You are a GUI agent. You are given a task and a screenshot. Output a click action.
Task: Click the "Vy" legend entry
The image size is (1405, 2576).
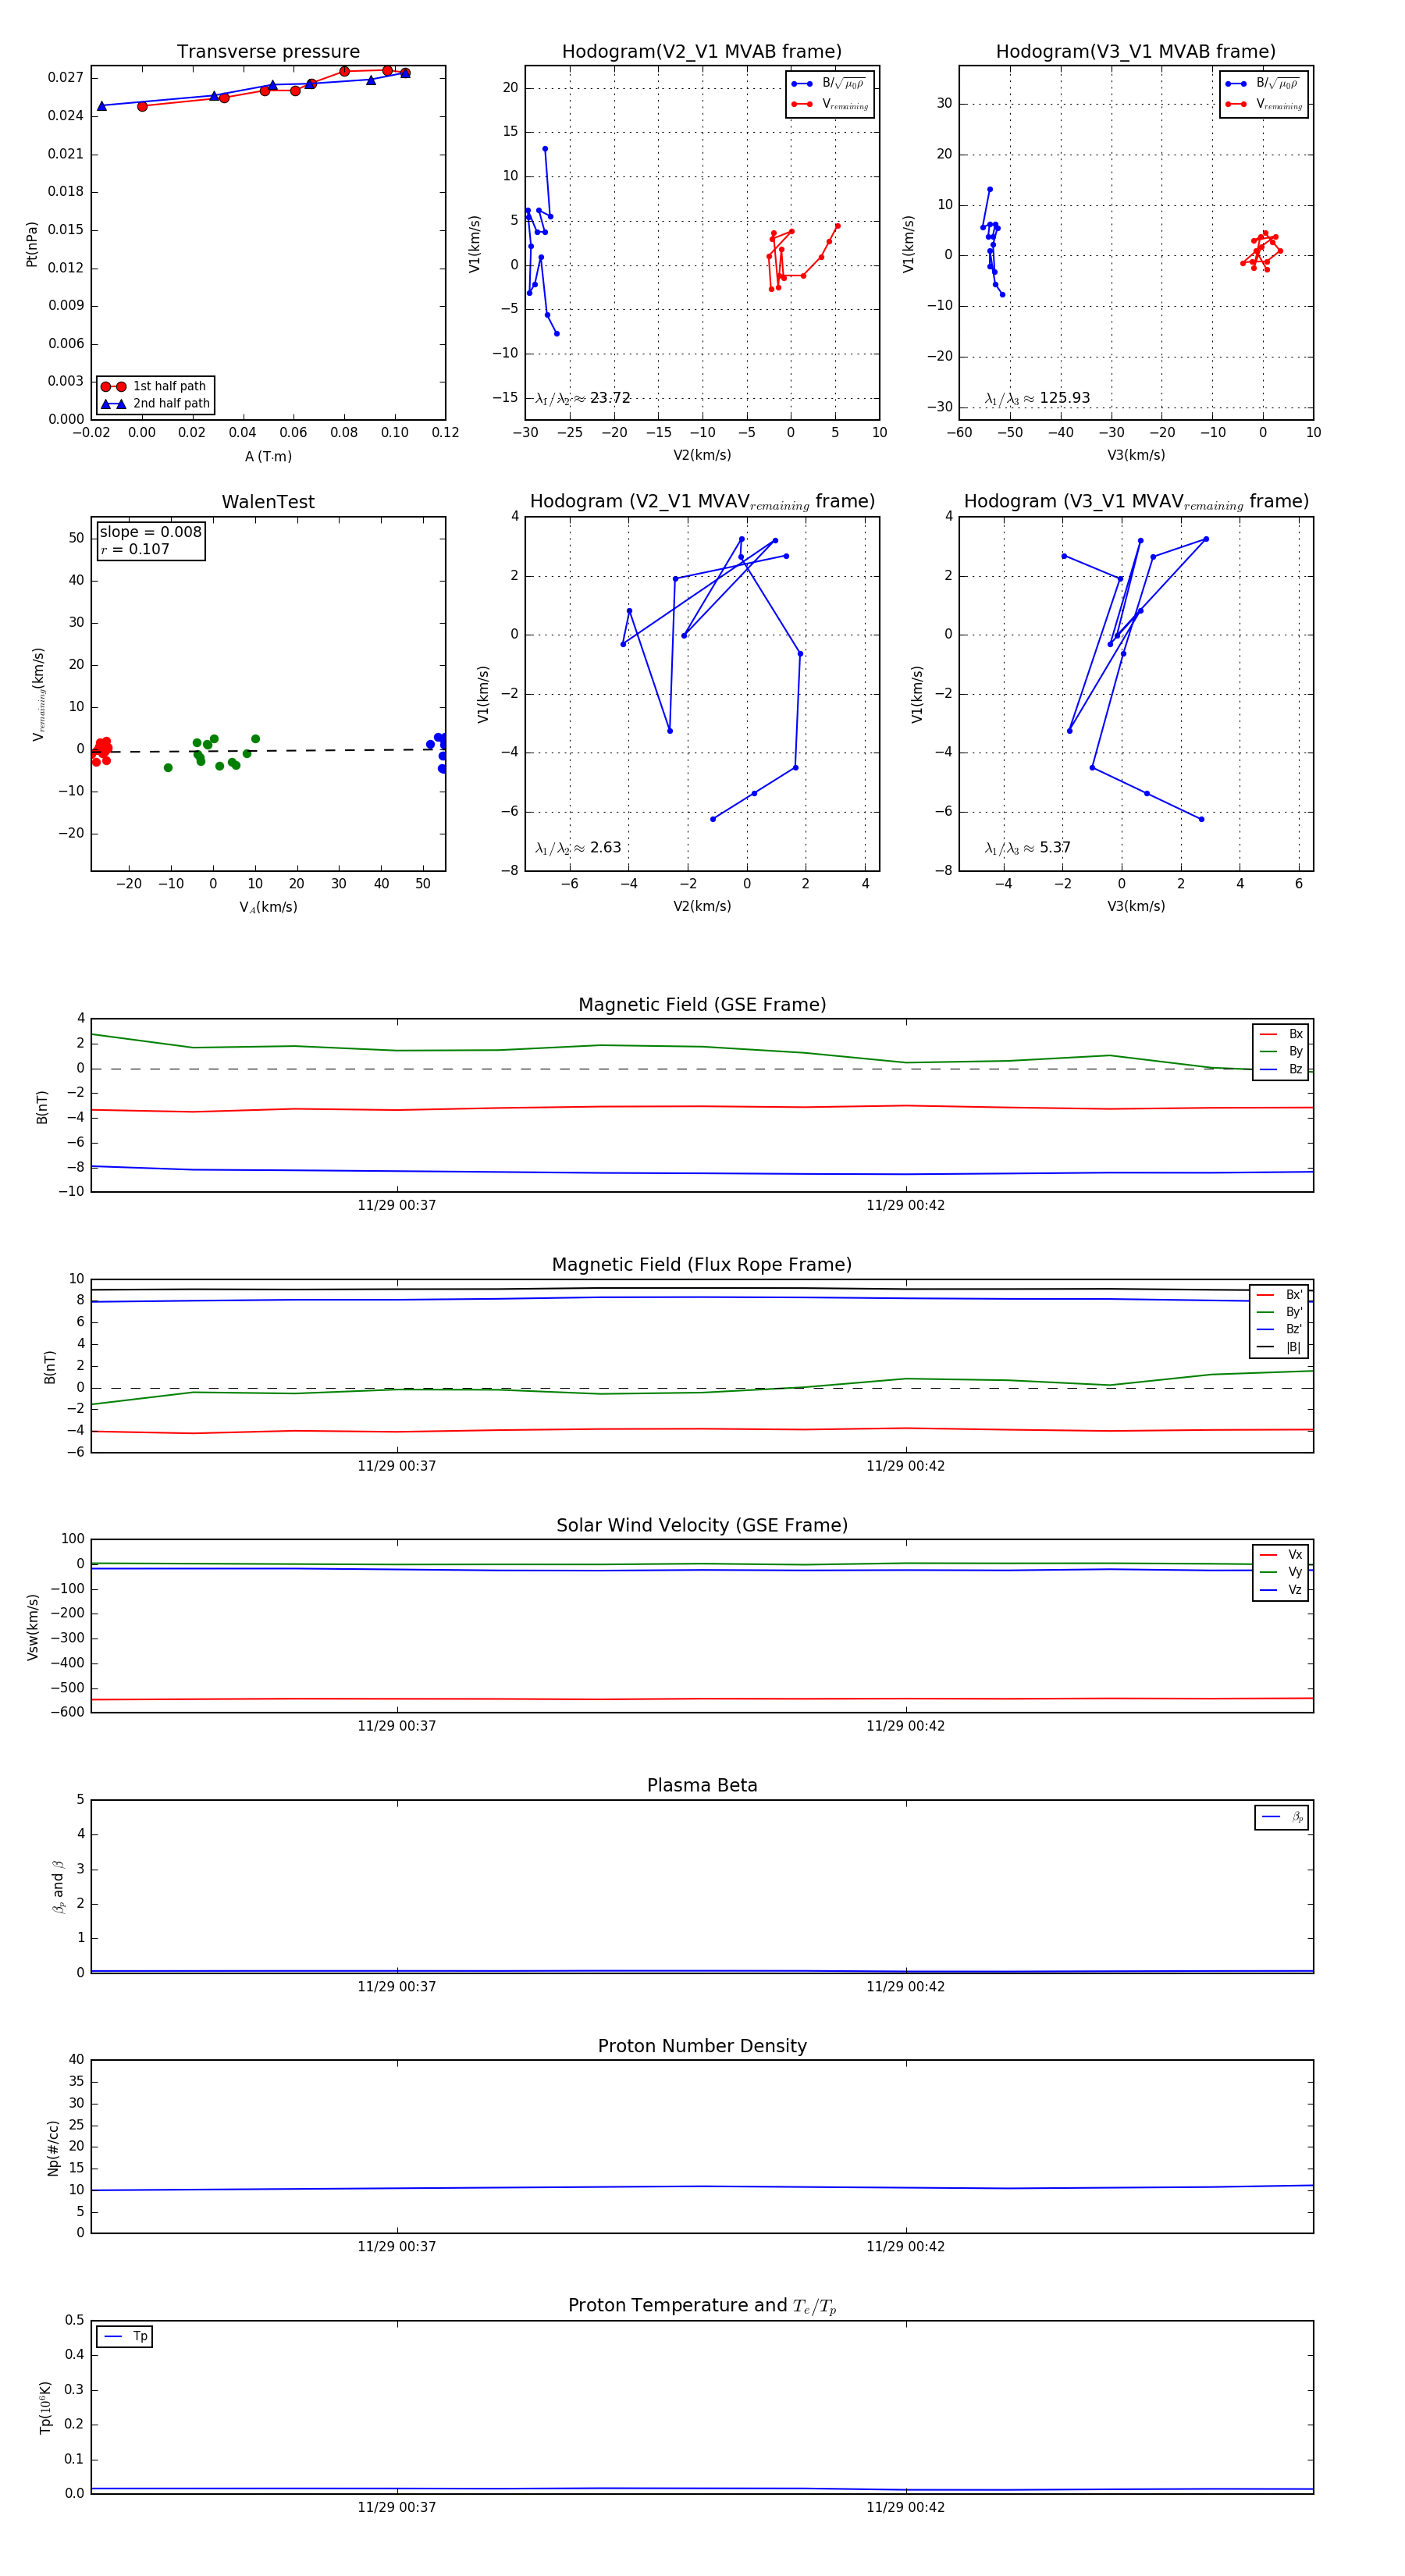[1281, 1572]
